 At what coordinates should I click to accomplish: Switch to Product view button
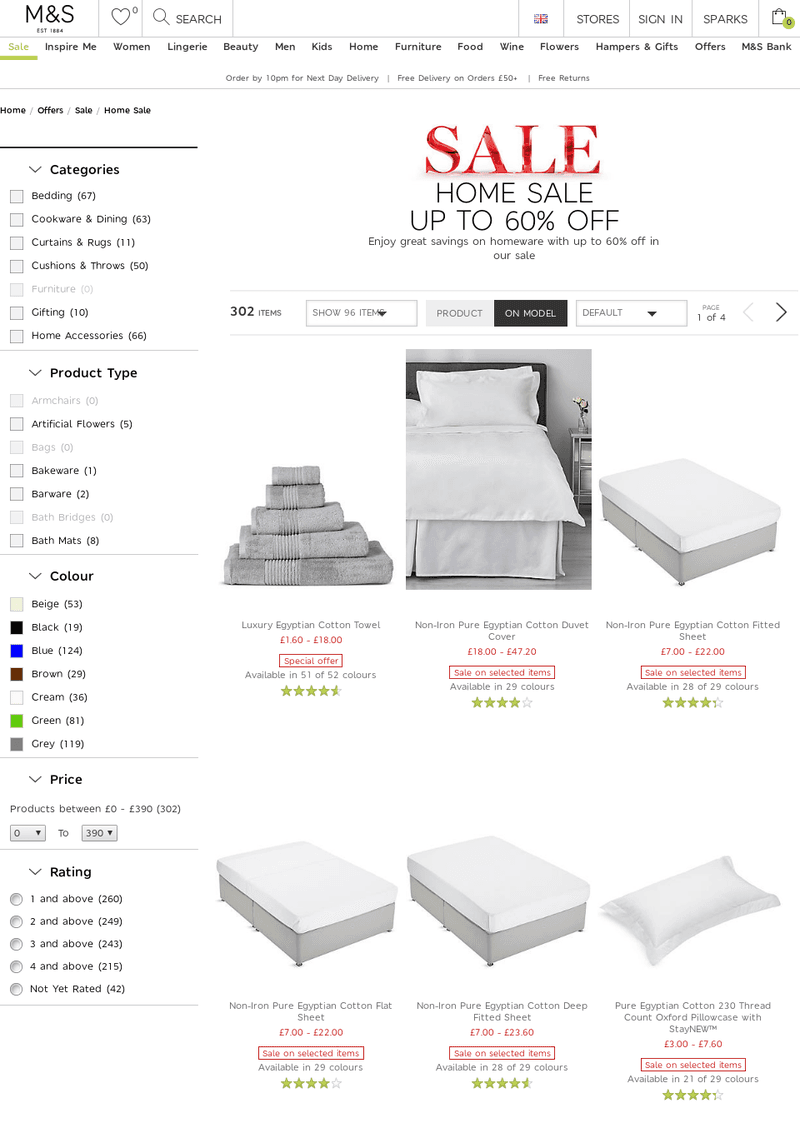[x=460, y=313]
